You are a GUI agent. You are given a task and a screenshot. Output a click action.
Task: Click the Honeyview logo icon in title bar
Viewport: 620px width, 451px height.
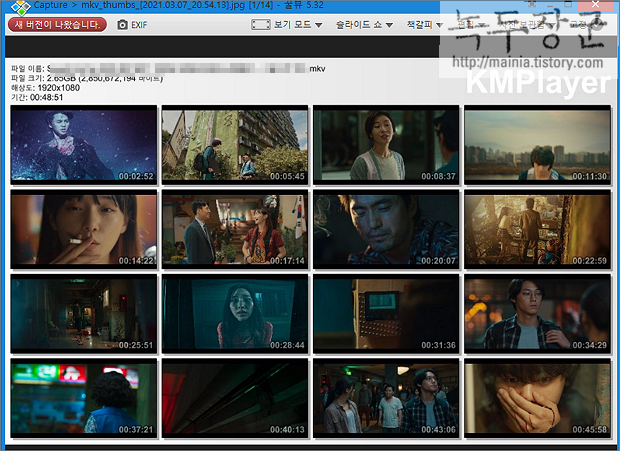click(20, 6)
